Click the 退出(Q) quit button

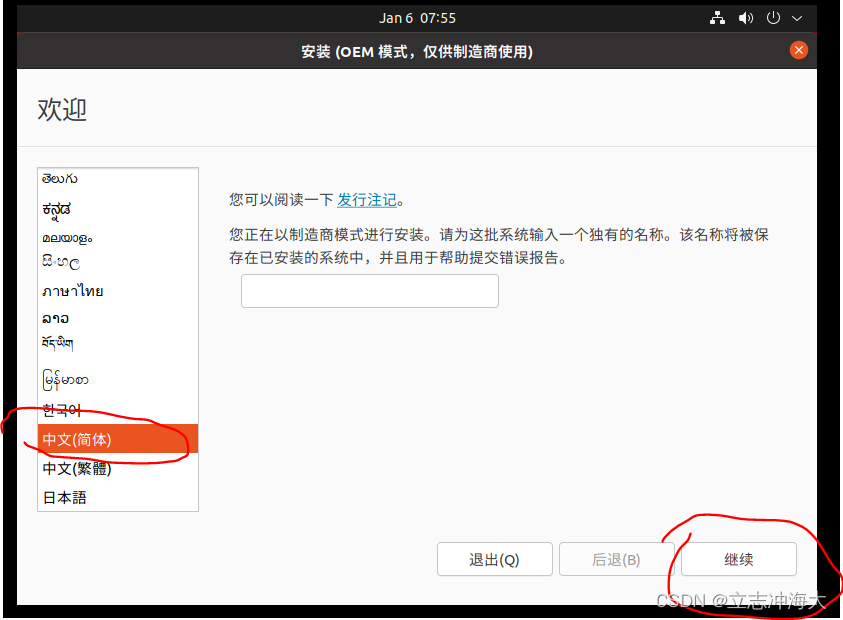[x=495, y=559]
